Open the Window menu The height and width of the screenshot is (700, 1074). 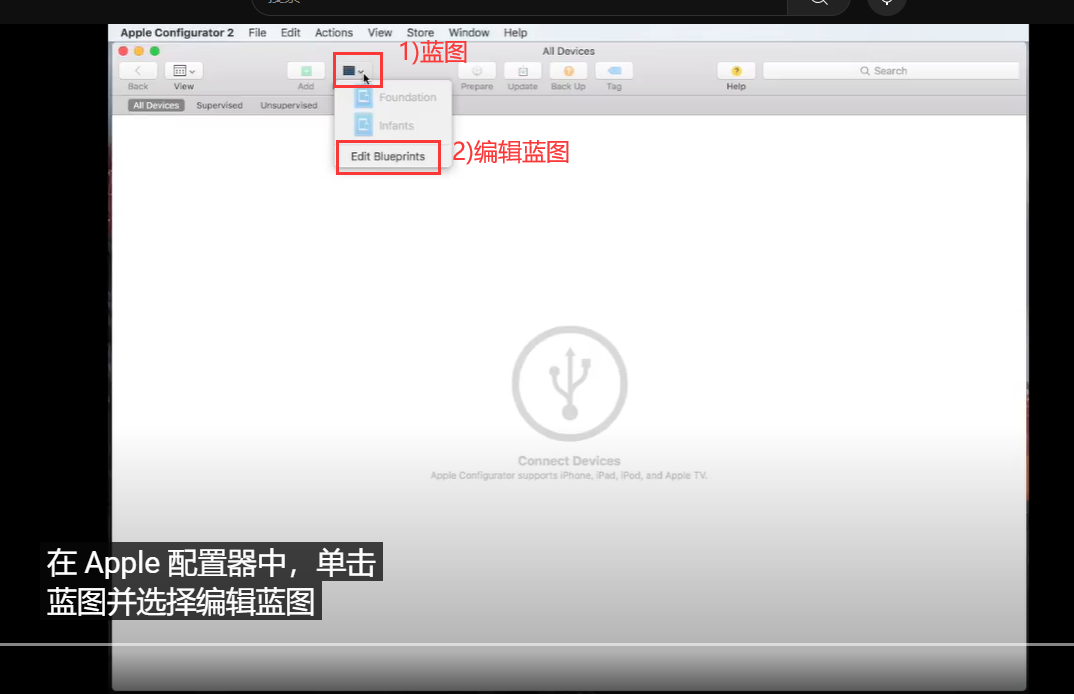coord(469,33)
